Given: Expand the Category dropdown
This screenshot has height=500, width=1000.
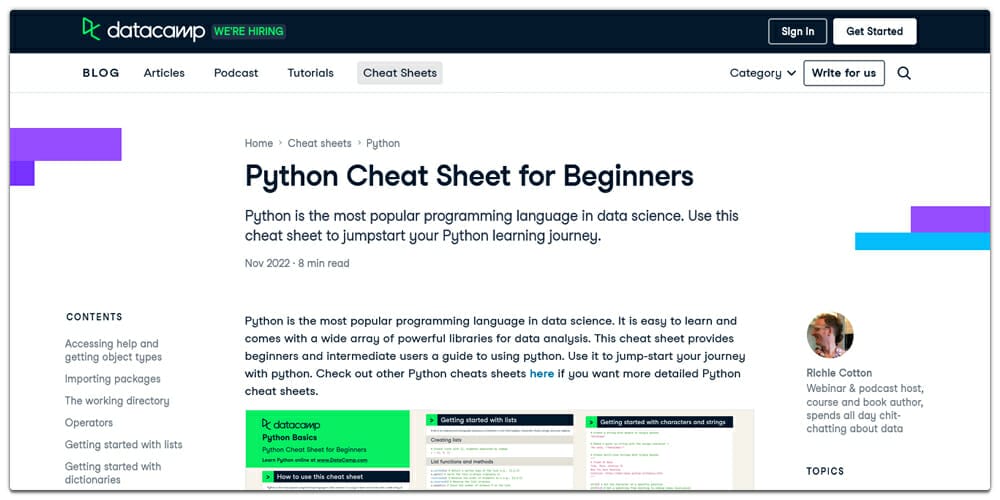Looking at the screenshot, I should pos(763,73).
